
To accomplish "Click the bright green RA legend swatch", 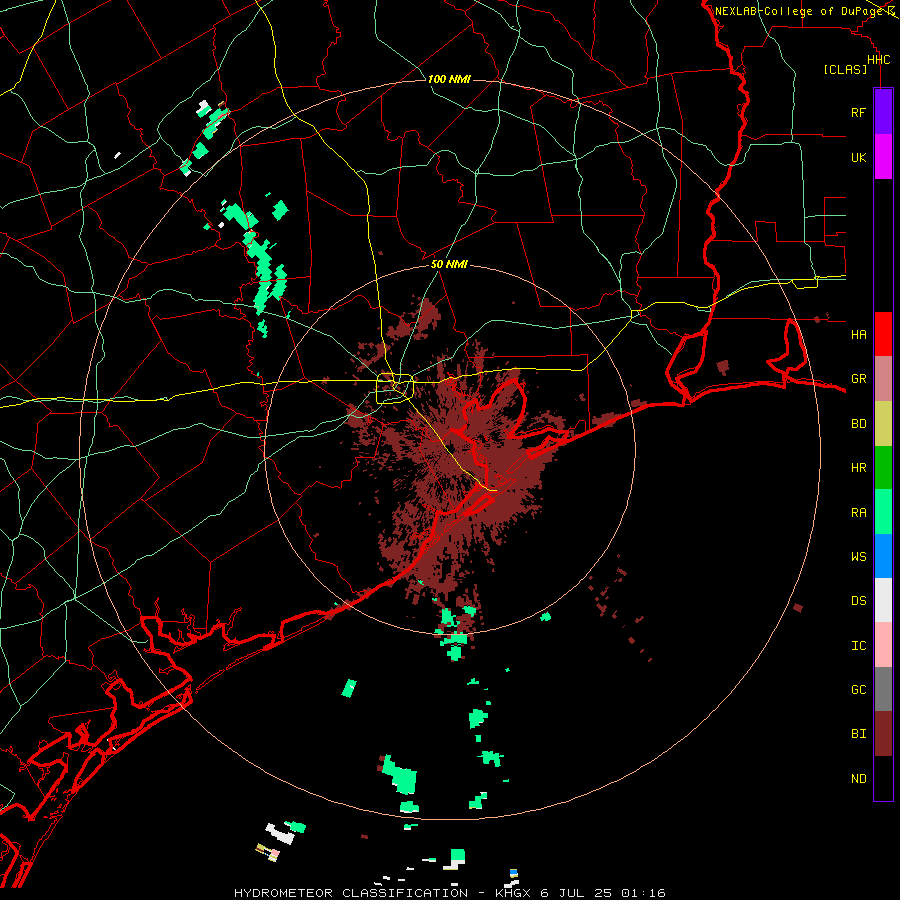I will pos(883,512).
